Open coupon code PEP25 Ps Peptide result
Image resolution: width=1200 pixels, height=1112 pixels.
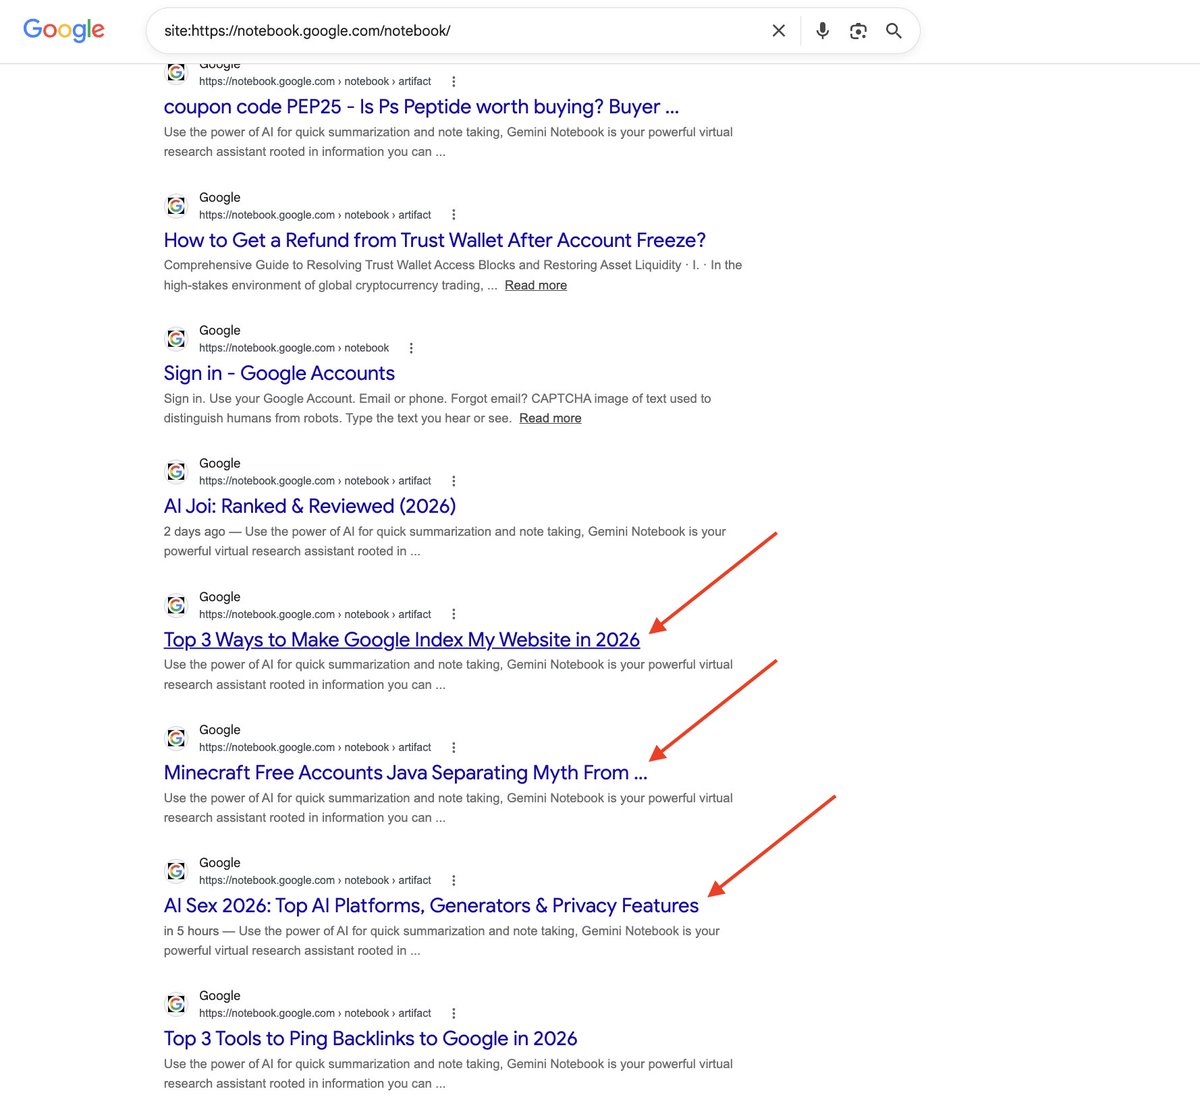pyautogui.click(x=421, y=107)
